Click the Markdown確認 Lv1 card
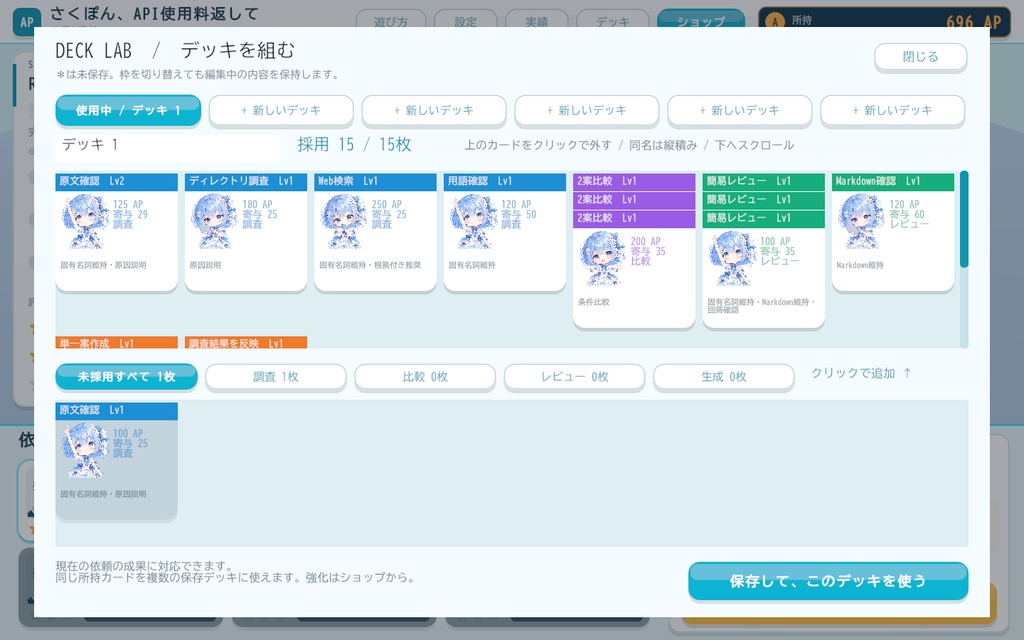This screenshot has height=640, width=1024. click(893, 232)
